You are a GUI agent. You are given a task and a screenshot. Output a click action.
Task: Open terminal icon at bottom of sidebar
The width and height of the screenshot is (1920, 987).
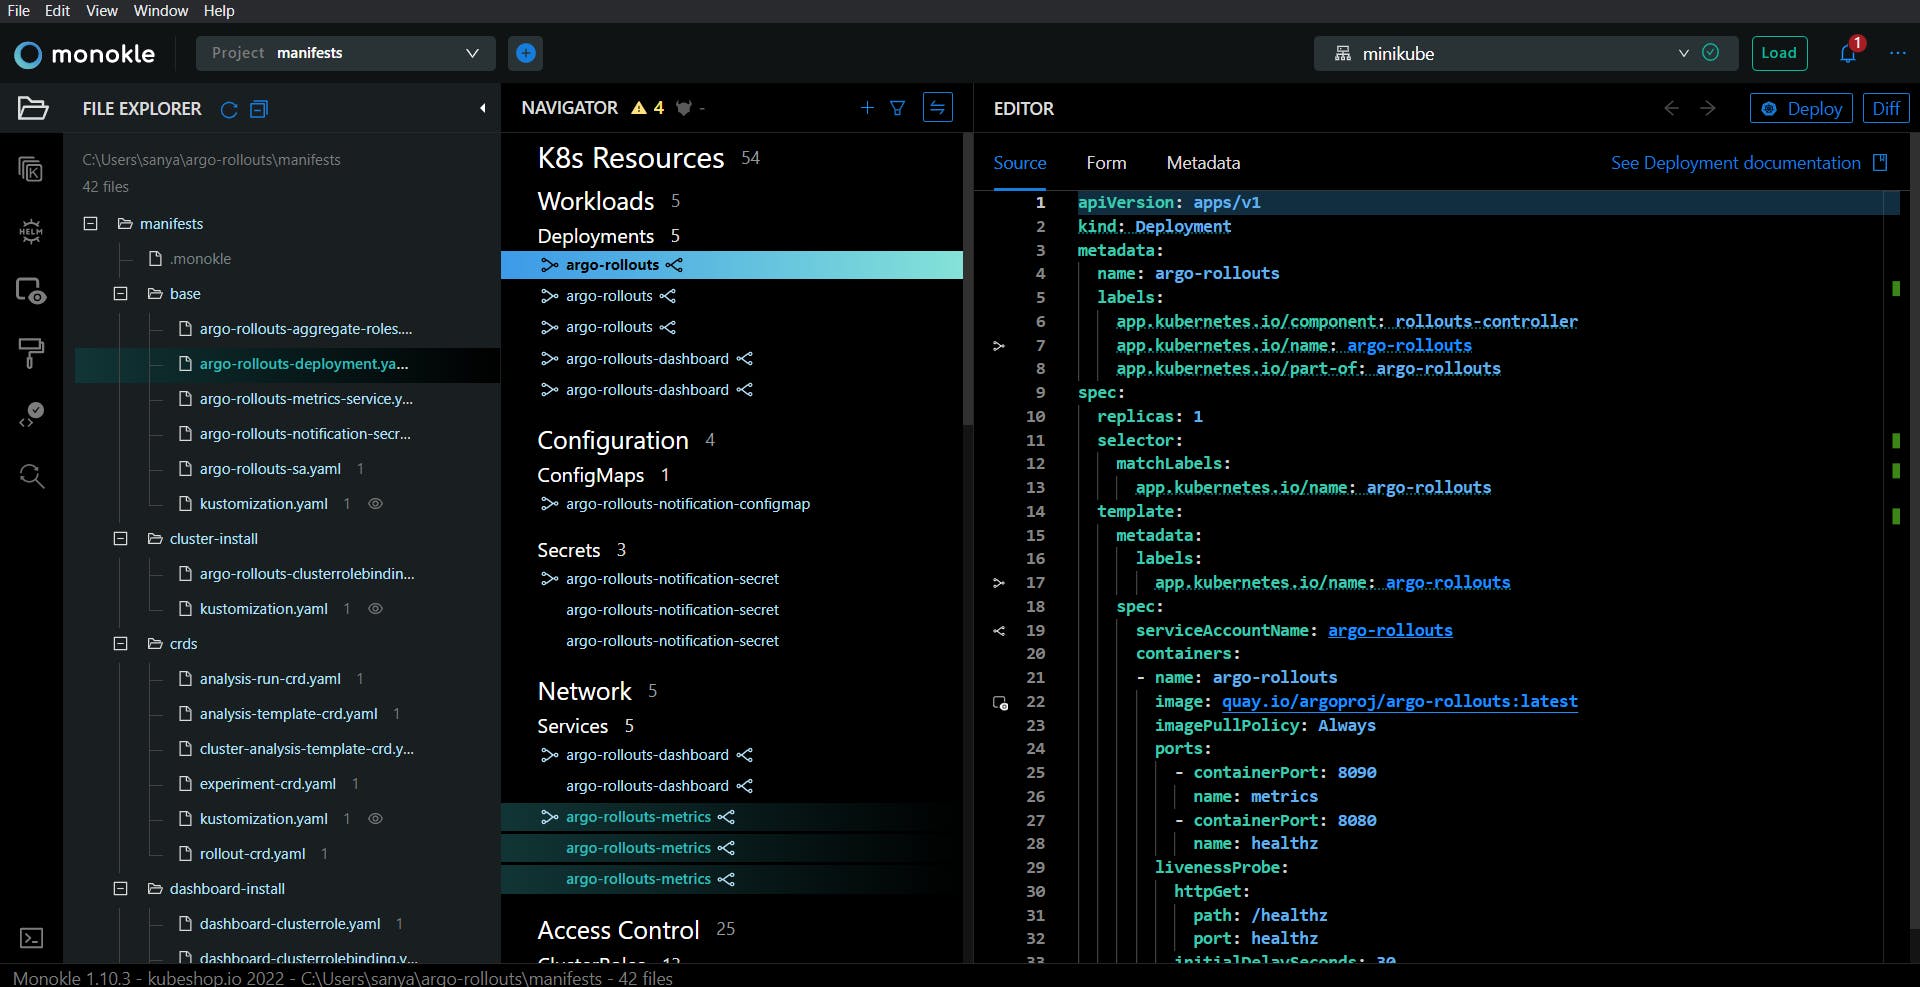31,938
